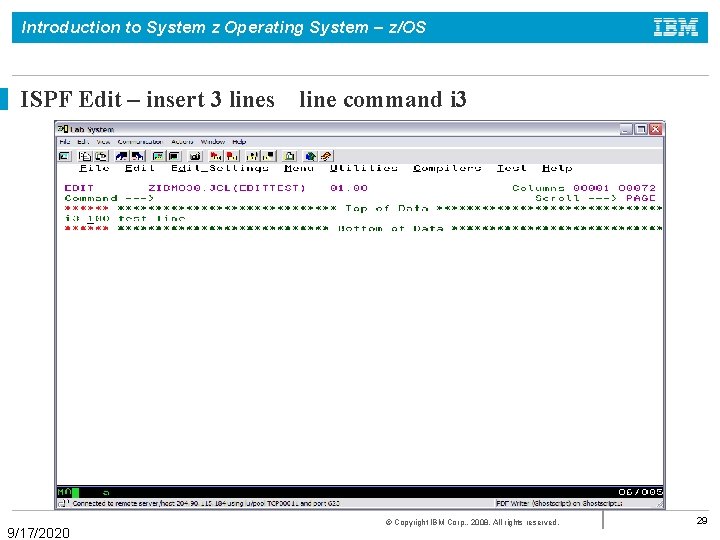The width and height of the screenshot is (720, 540).
Task: Open emulator Help menu beside Window
Action: [239, 142]
